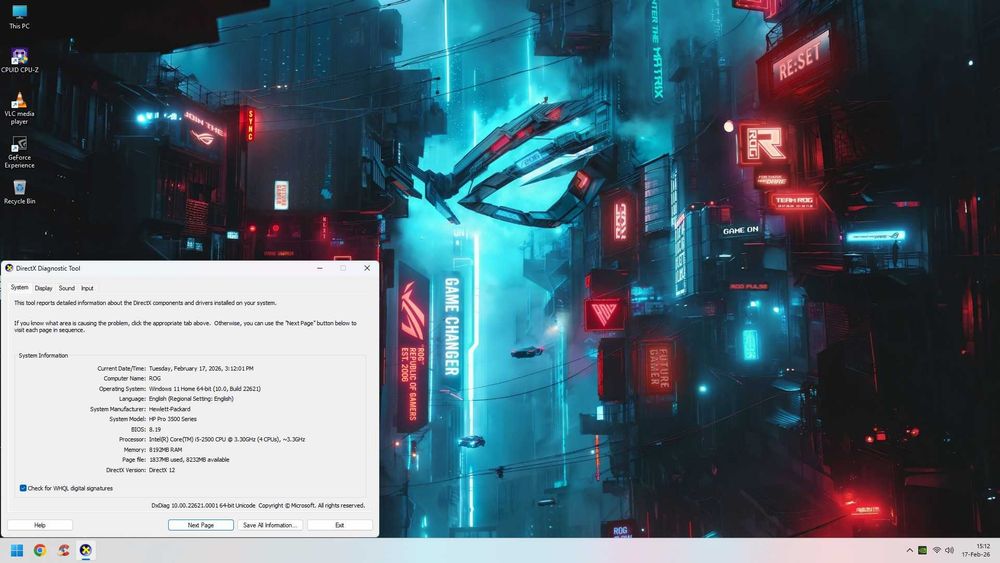Click Save All Information button
Screen dimensions: 1000x563
click(270, 525)
